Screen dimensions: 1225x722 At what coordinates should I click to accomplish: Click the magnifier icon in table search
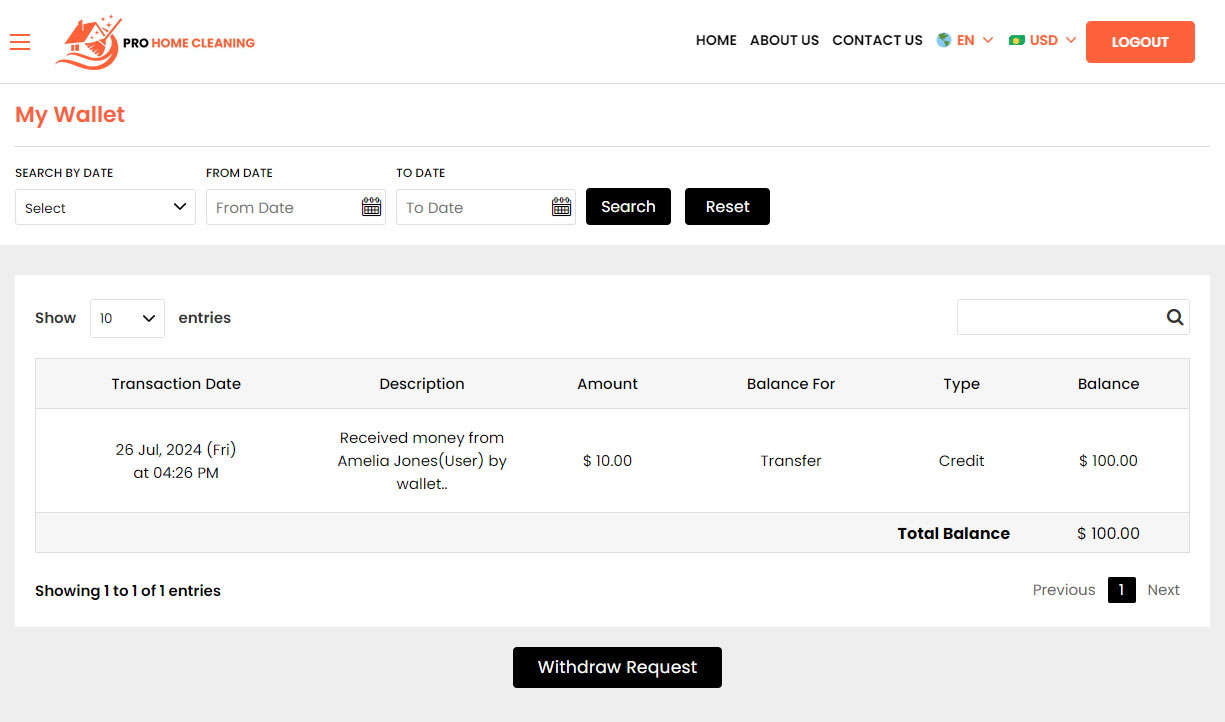[x=1174, y=317]
